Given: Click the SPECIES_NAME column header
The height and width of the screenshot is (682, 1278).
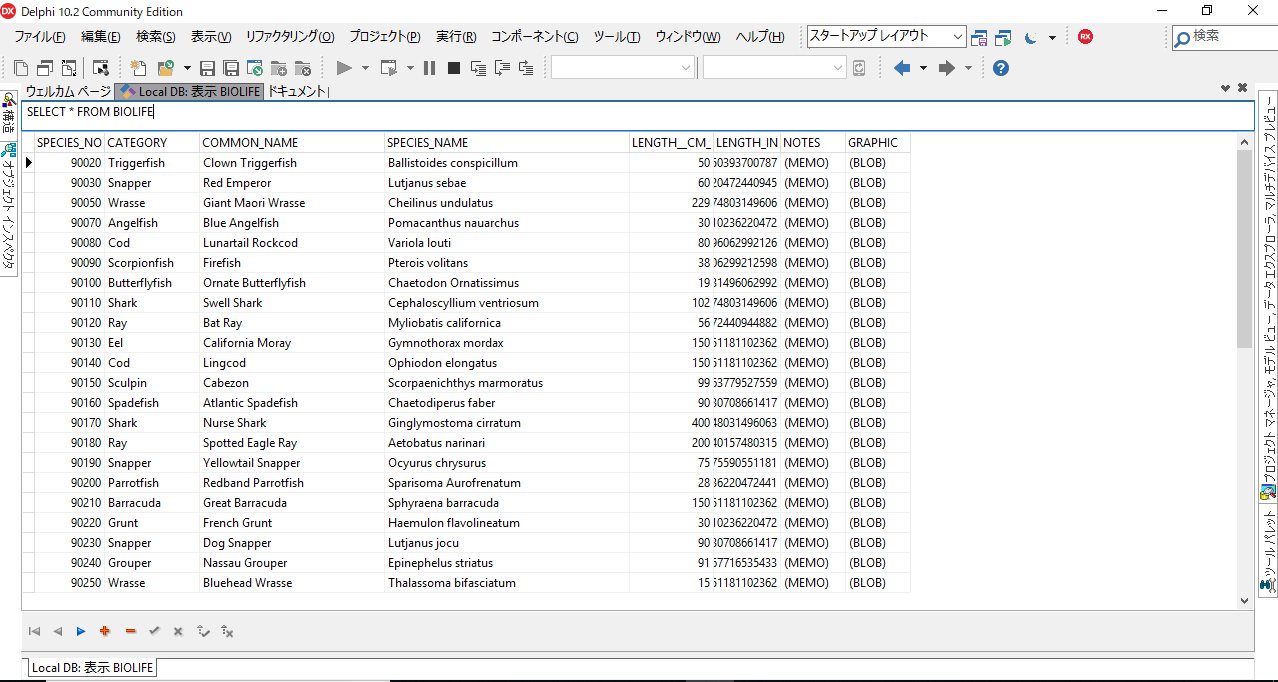Looking at the screenshot, I should 427,143.
